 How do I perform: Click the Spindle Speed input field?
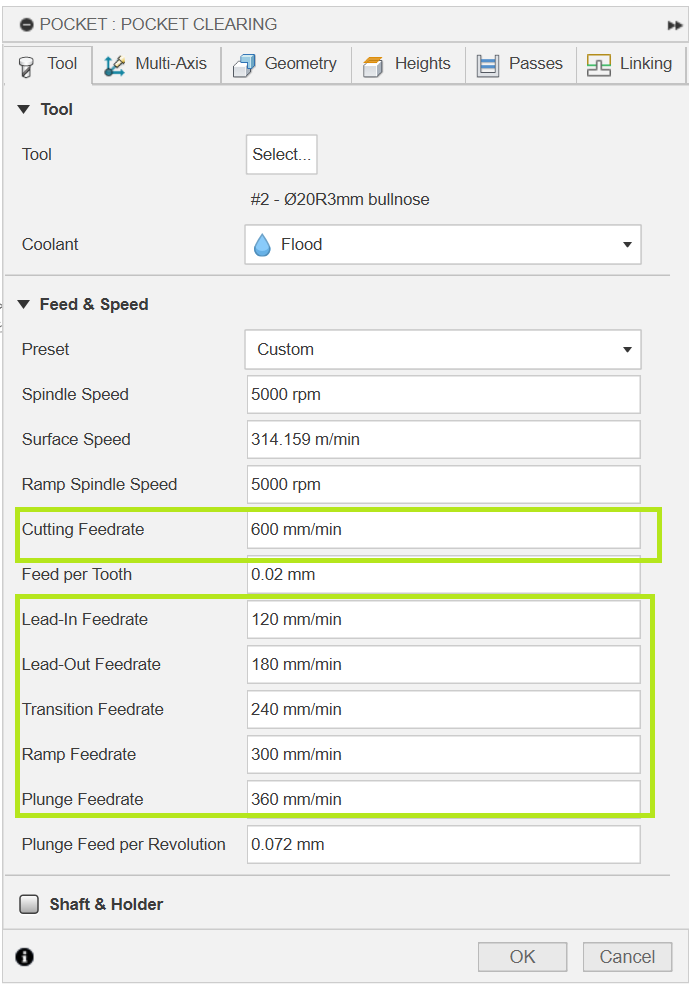(x=443, y=394)
